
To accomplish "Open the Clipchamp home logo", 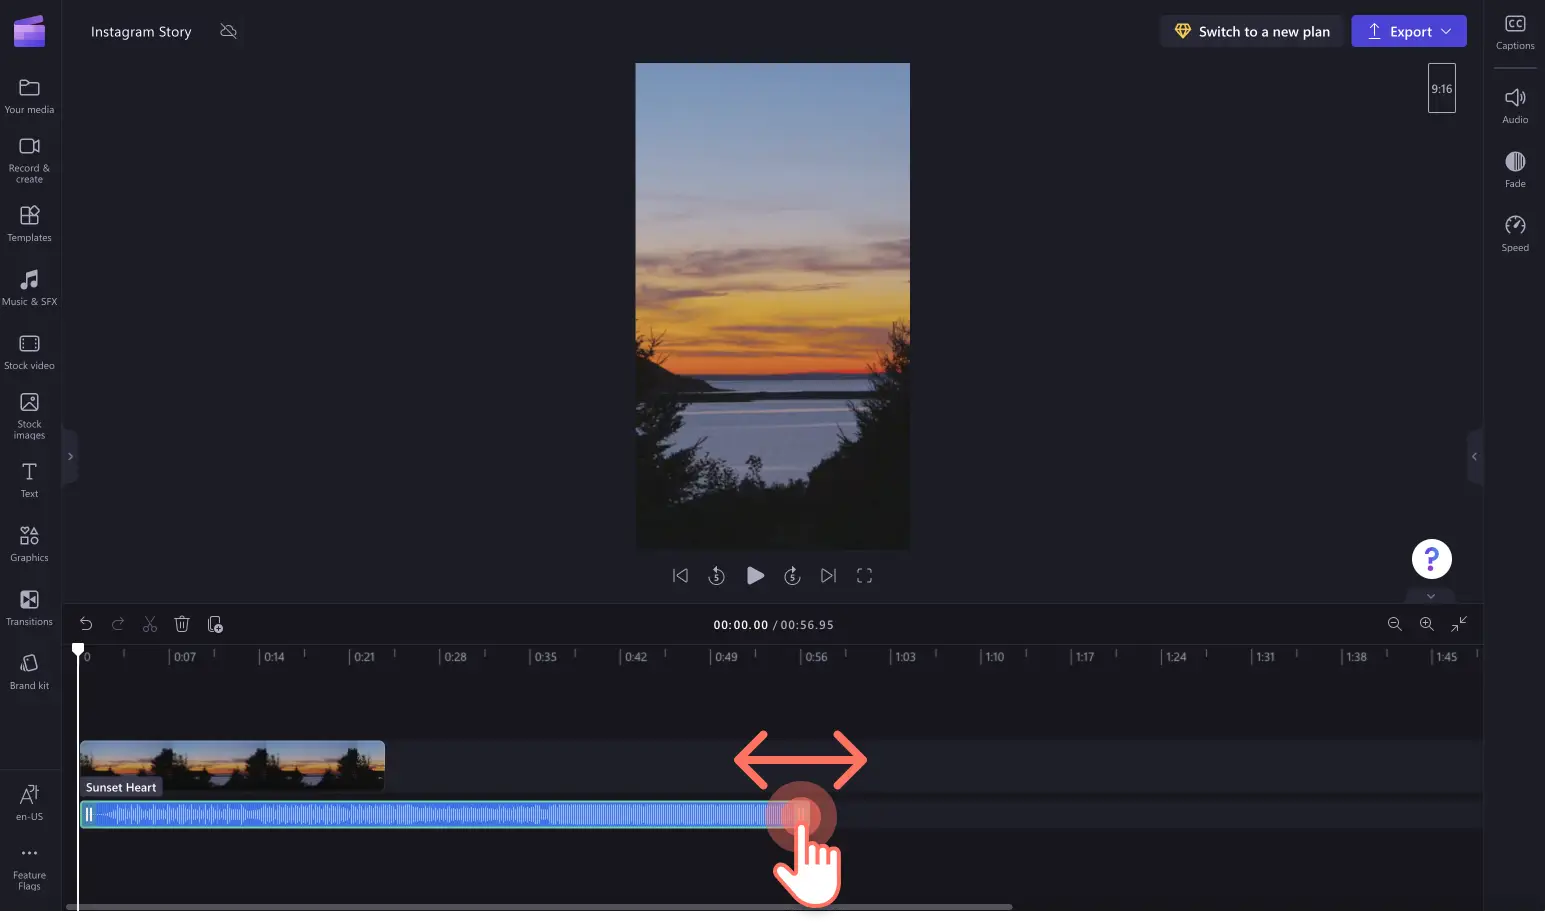I will (x=29, y=31).
